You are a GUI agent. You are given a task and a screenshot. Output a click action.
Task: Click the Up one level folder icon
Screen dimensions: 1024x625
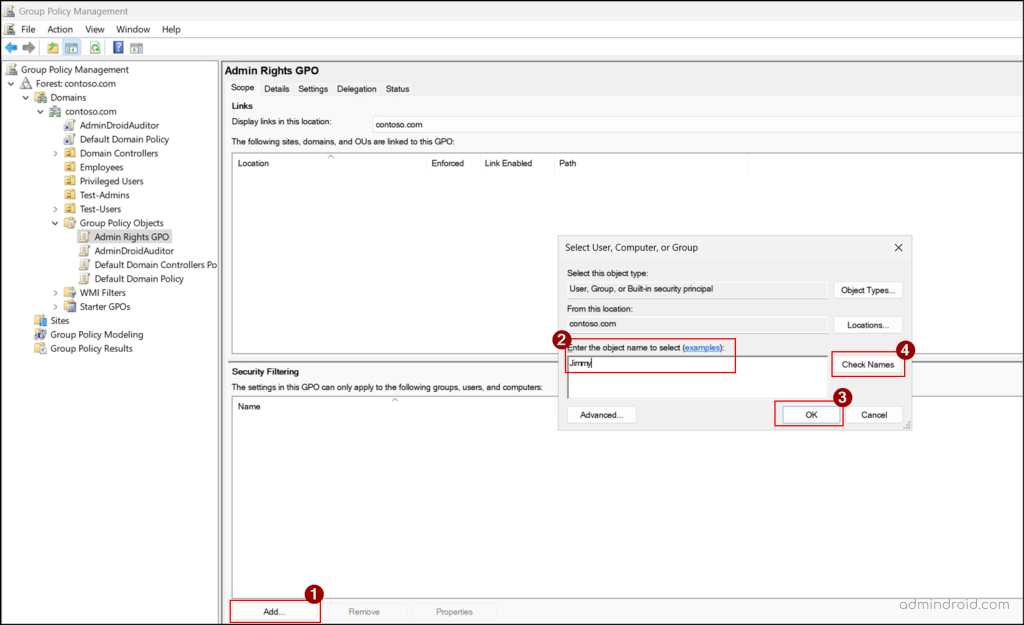pyautogui.click(x=53, y=48)
